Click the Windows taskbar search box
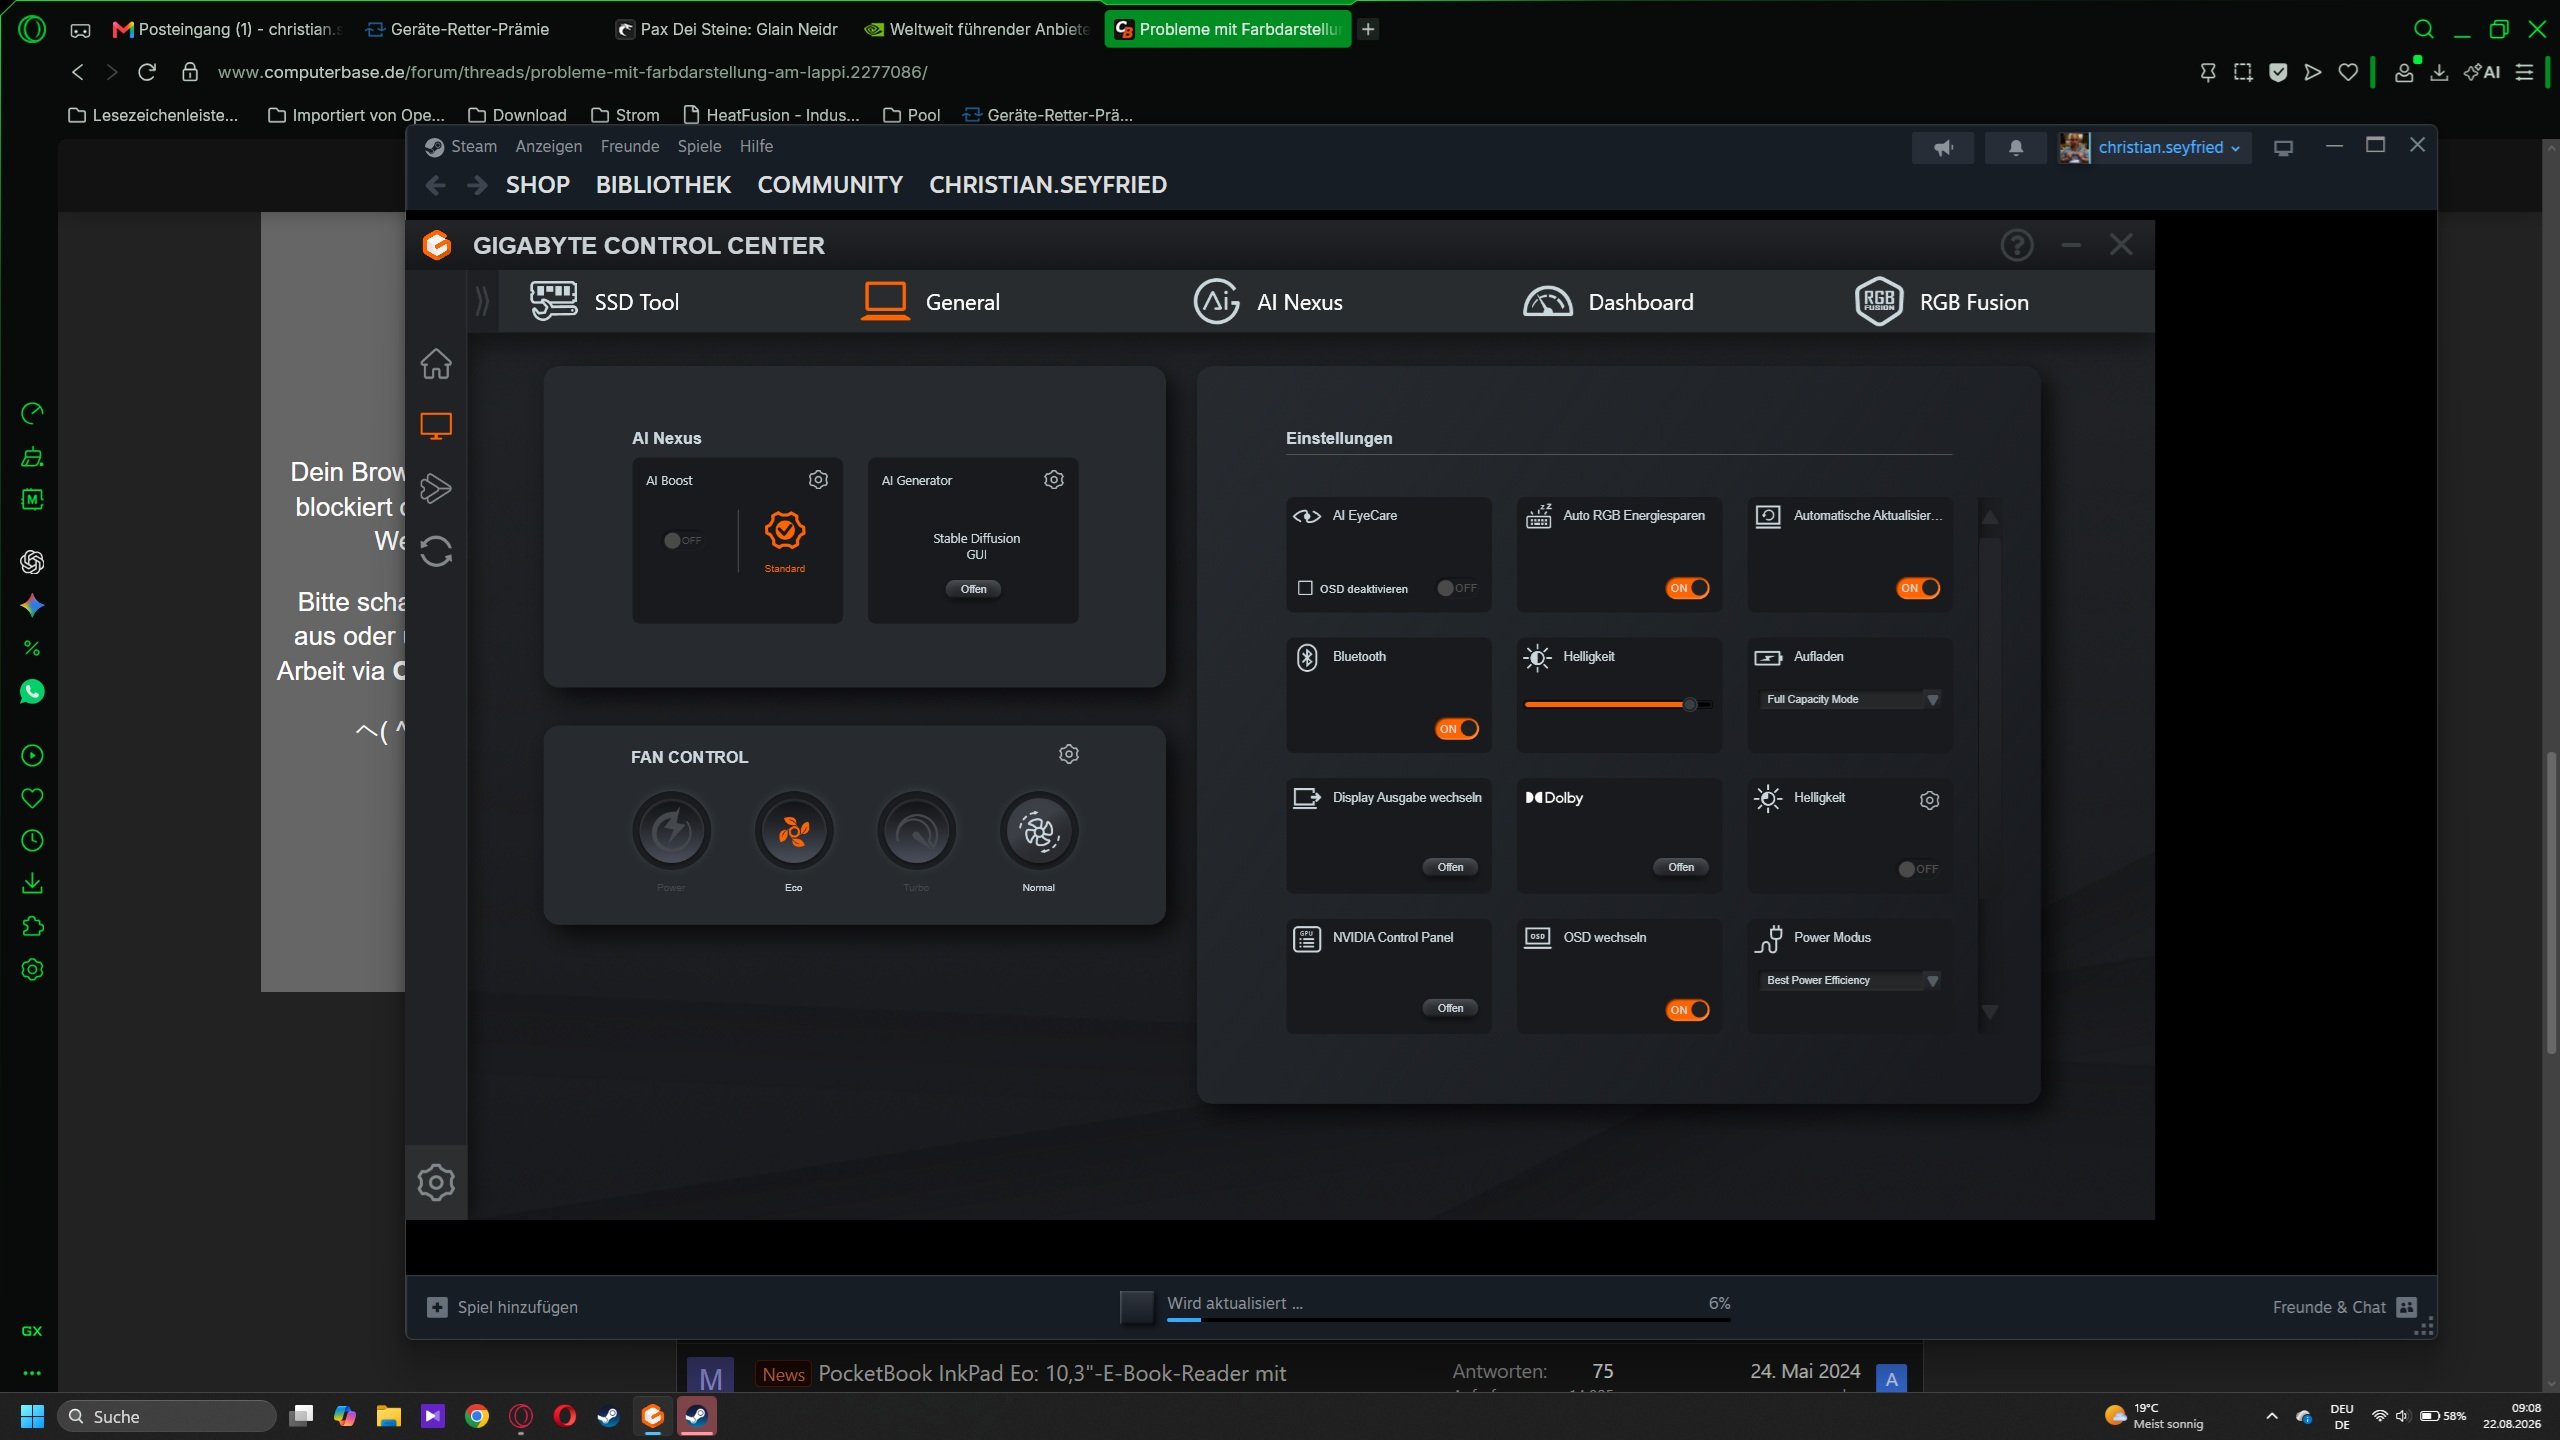 tap(166, 1416)
